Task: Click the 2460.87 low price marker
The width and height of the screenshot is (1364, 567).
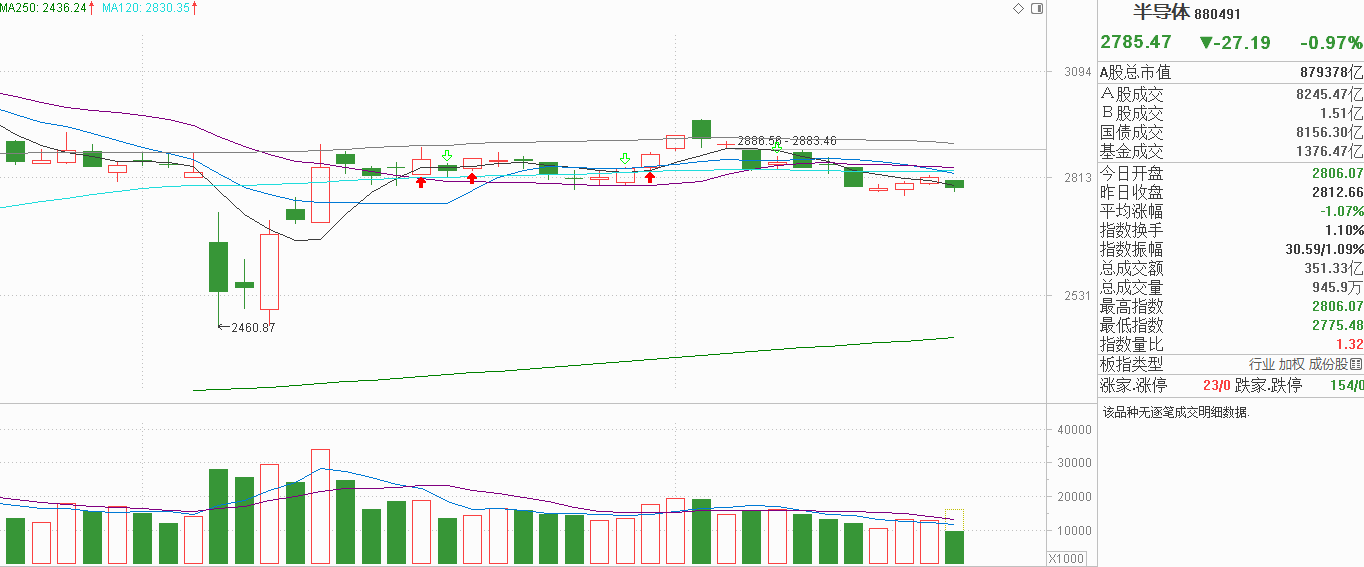Action: [x=252, y=327]
